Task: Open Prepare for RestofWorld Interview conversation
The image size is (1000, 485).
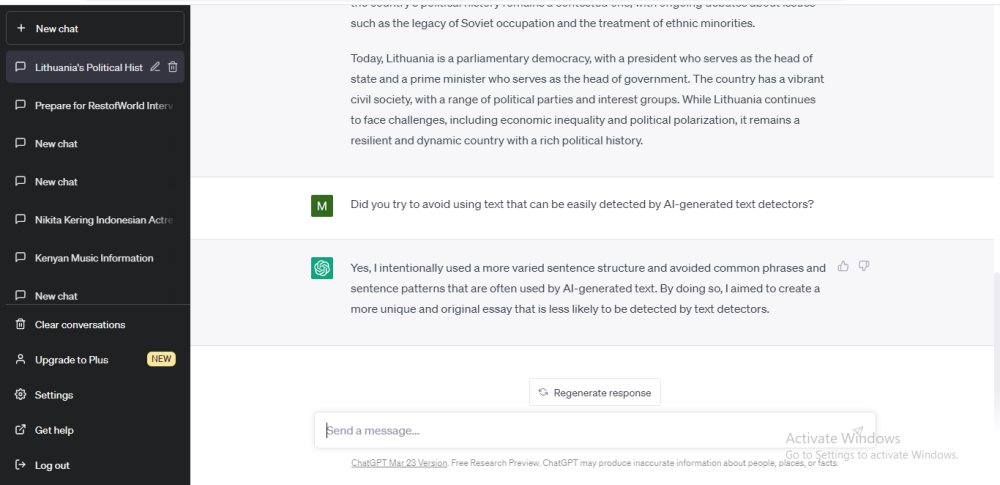Action: pyautogui.click(x=95, y=105)
